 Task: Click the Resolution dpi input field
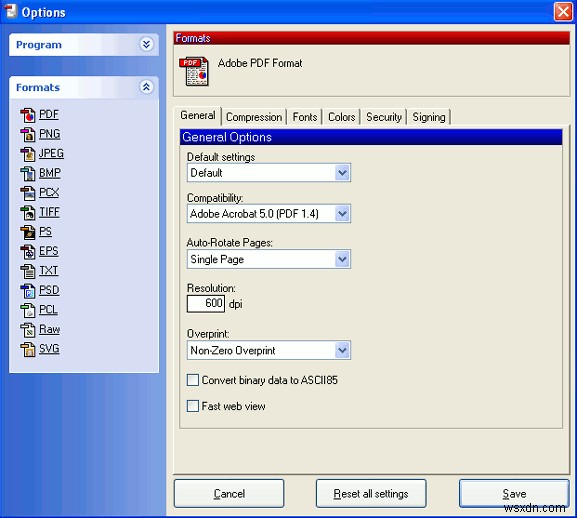(206, 304)
